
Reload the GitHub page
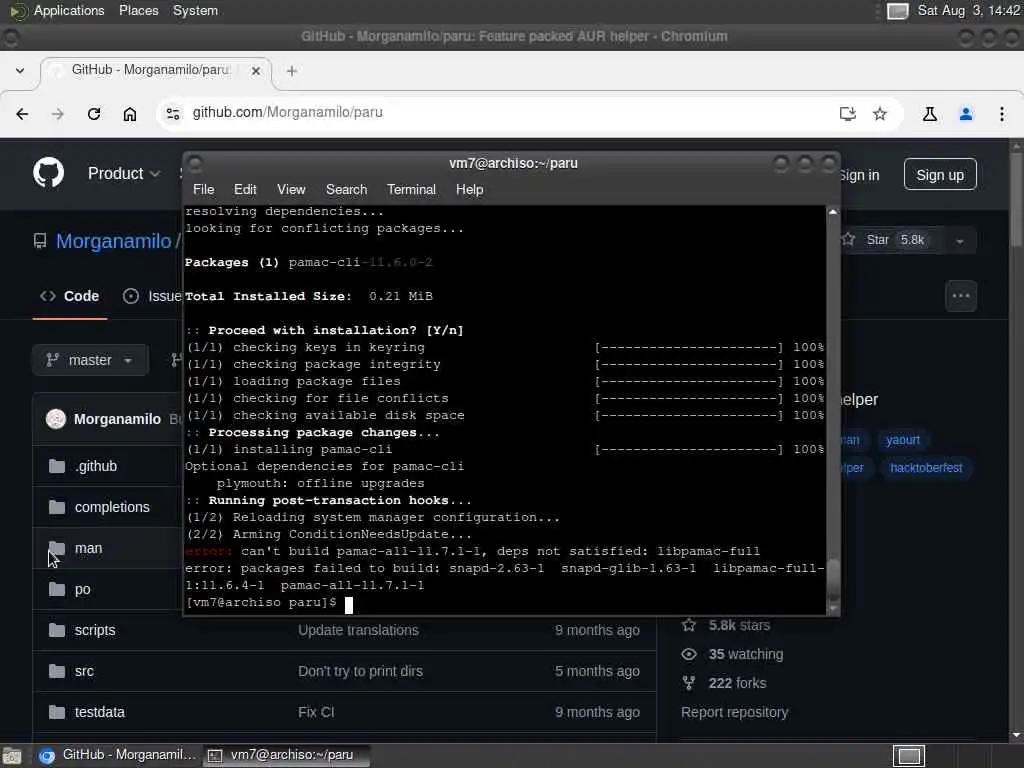click(x=94, y=114)
